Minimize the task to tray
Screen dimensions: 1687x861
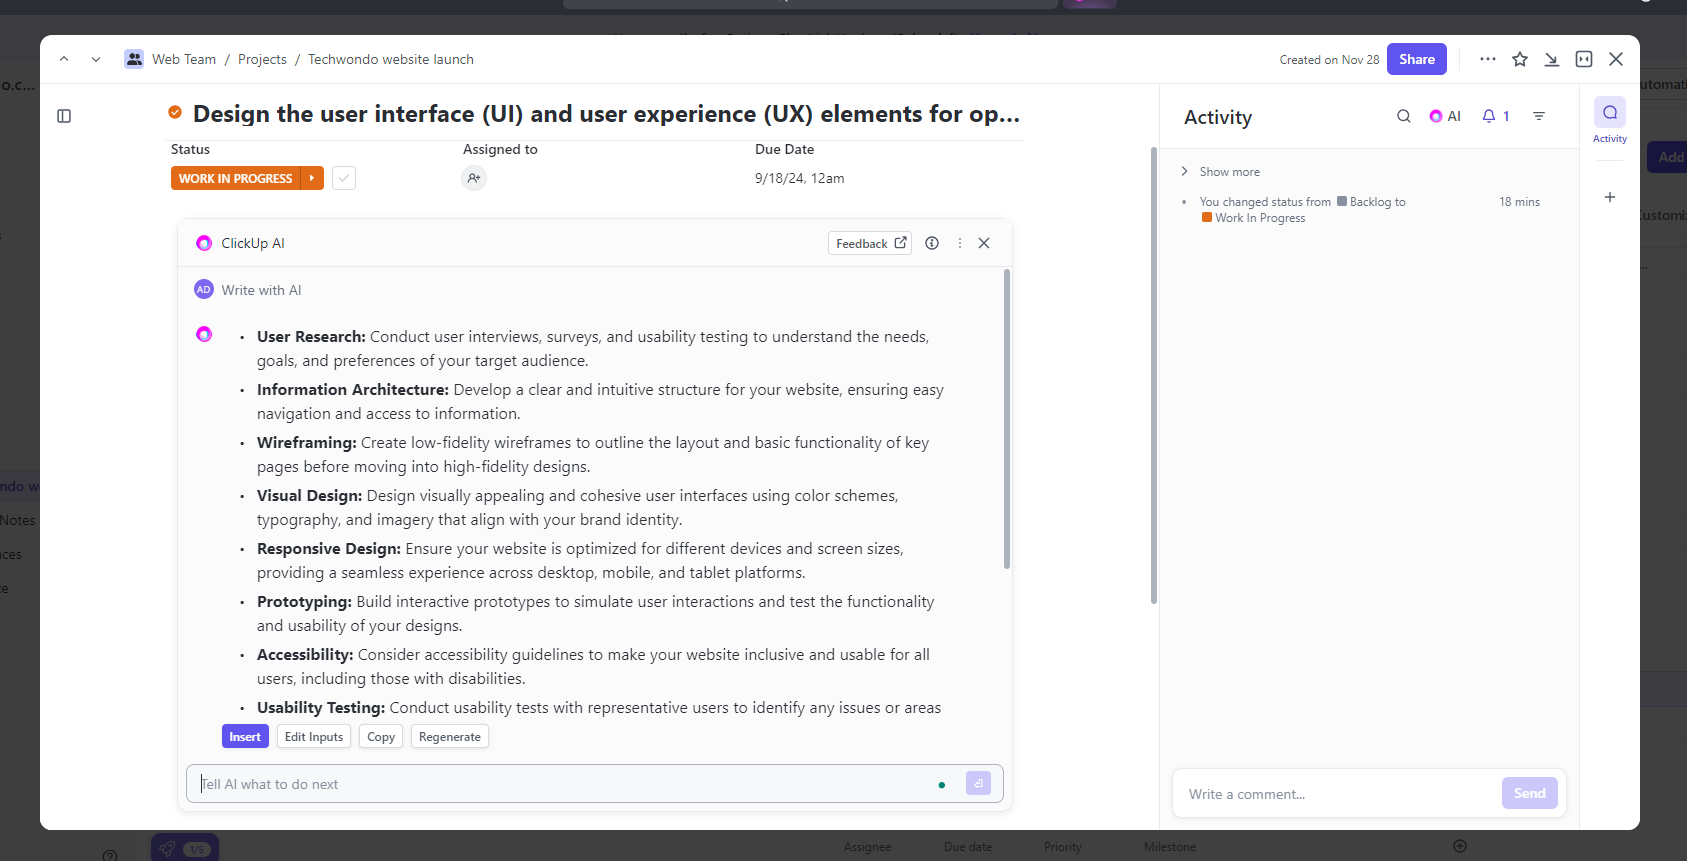point(1551,59)
